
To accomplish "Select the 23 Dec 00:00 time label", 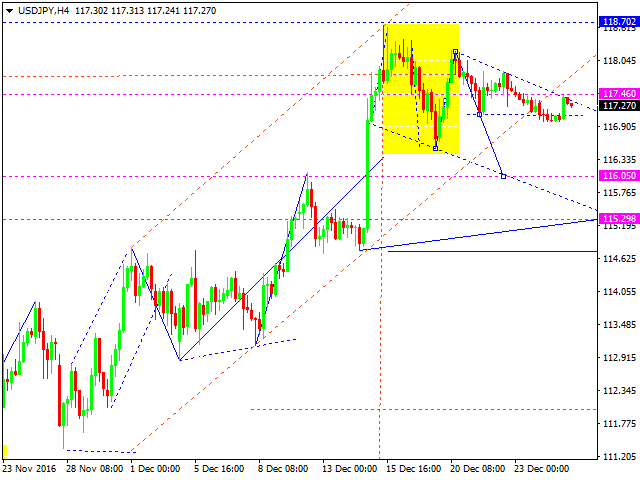I will (541, 469).
